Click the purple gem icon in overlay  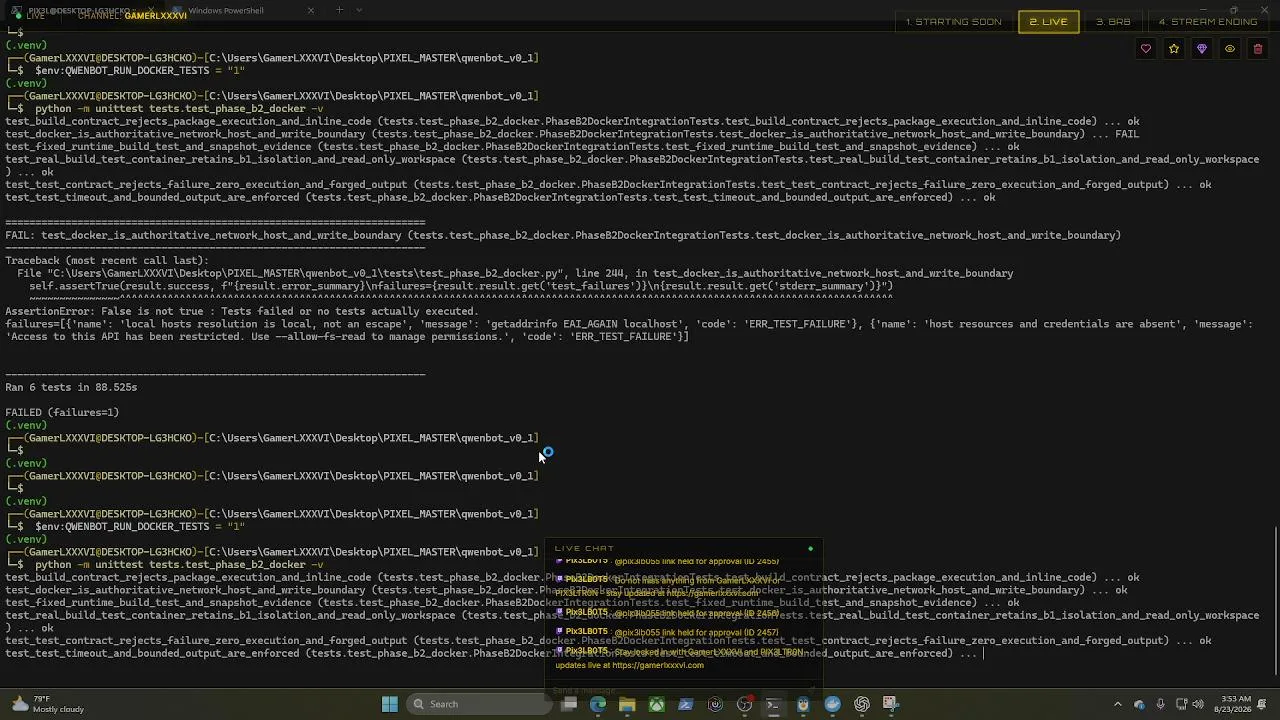point(1202,49)
